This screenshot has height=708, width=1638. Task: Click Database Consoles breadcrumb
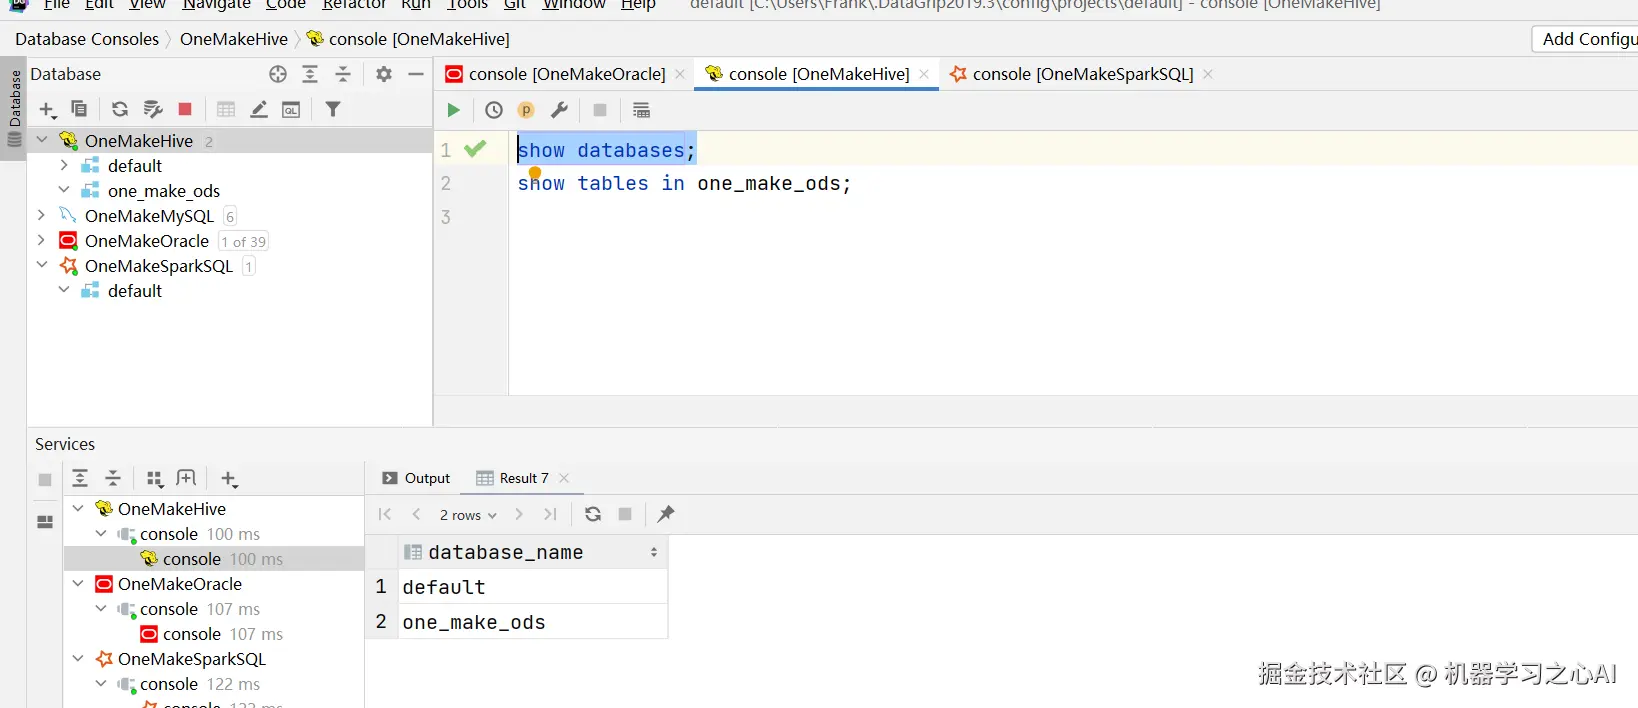[87, 39]
